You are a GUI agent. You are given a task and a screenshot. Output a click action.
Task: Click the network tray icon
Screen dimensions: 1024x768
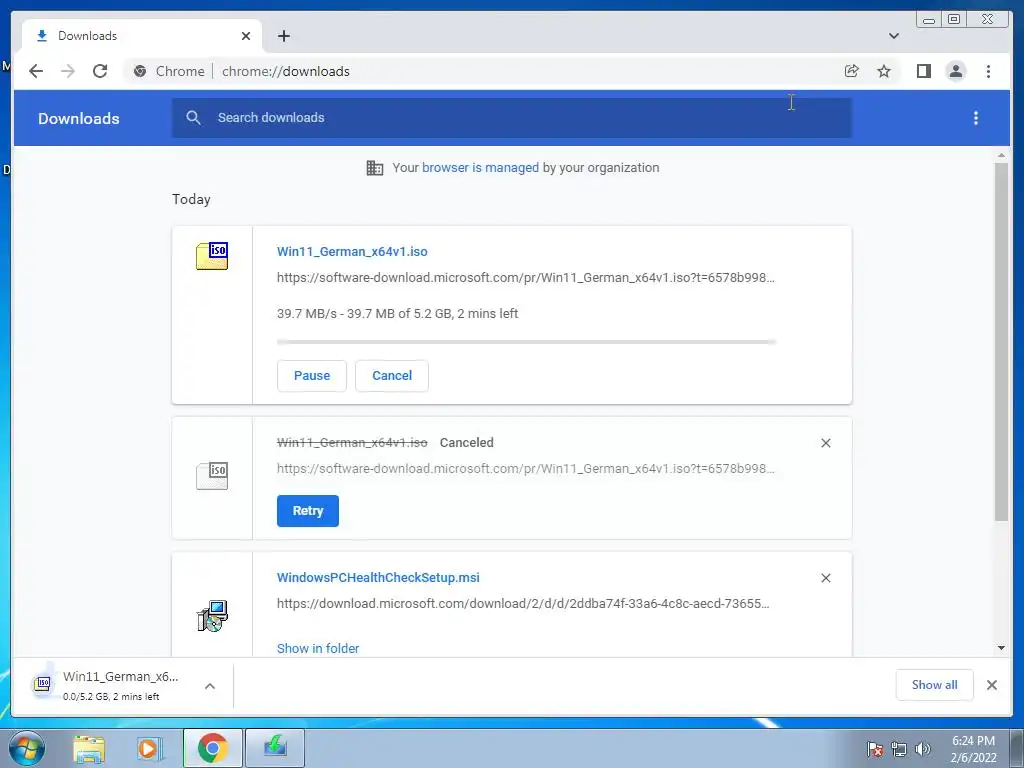click(x=899, y=749)
